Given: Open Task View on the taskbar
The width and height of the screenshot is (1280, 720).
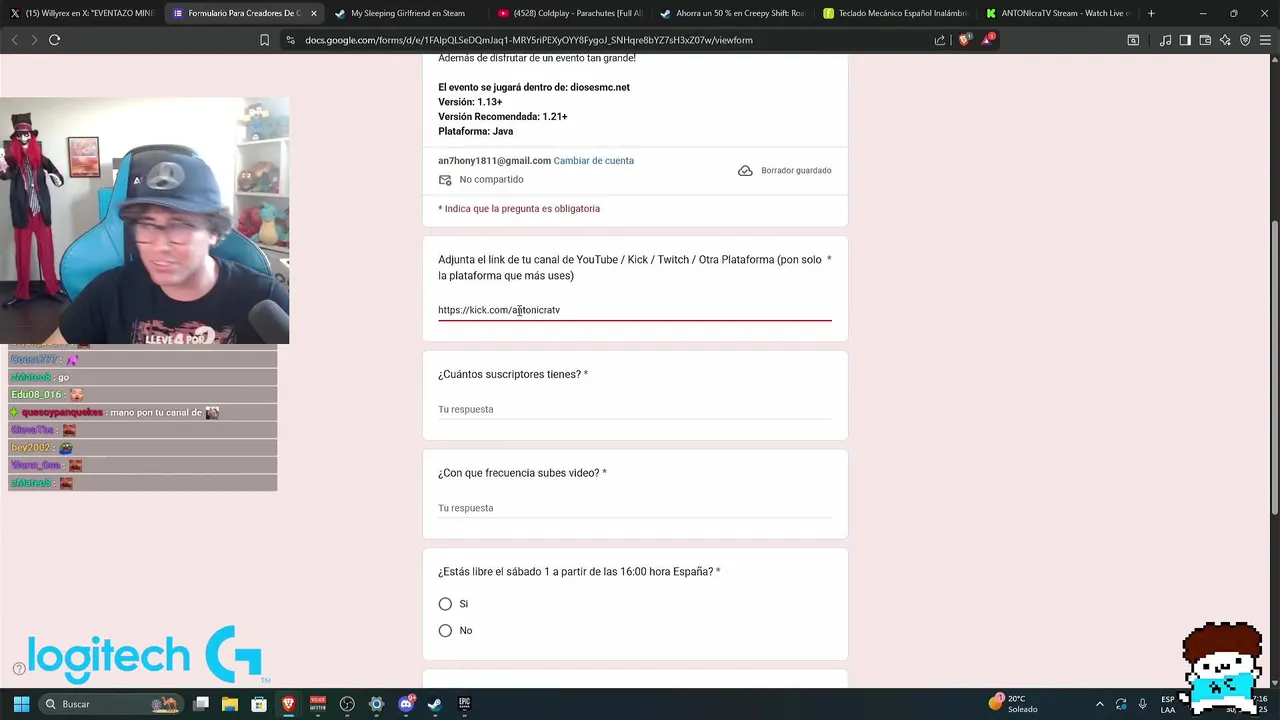Looking at the screenshot, I should tap(201, 704).
